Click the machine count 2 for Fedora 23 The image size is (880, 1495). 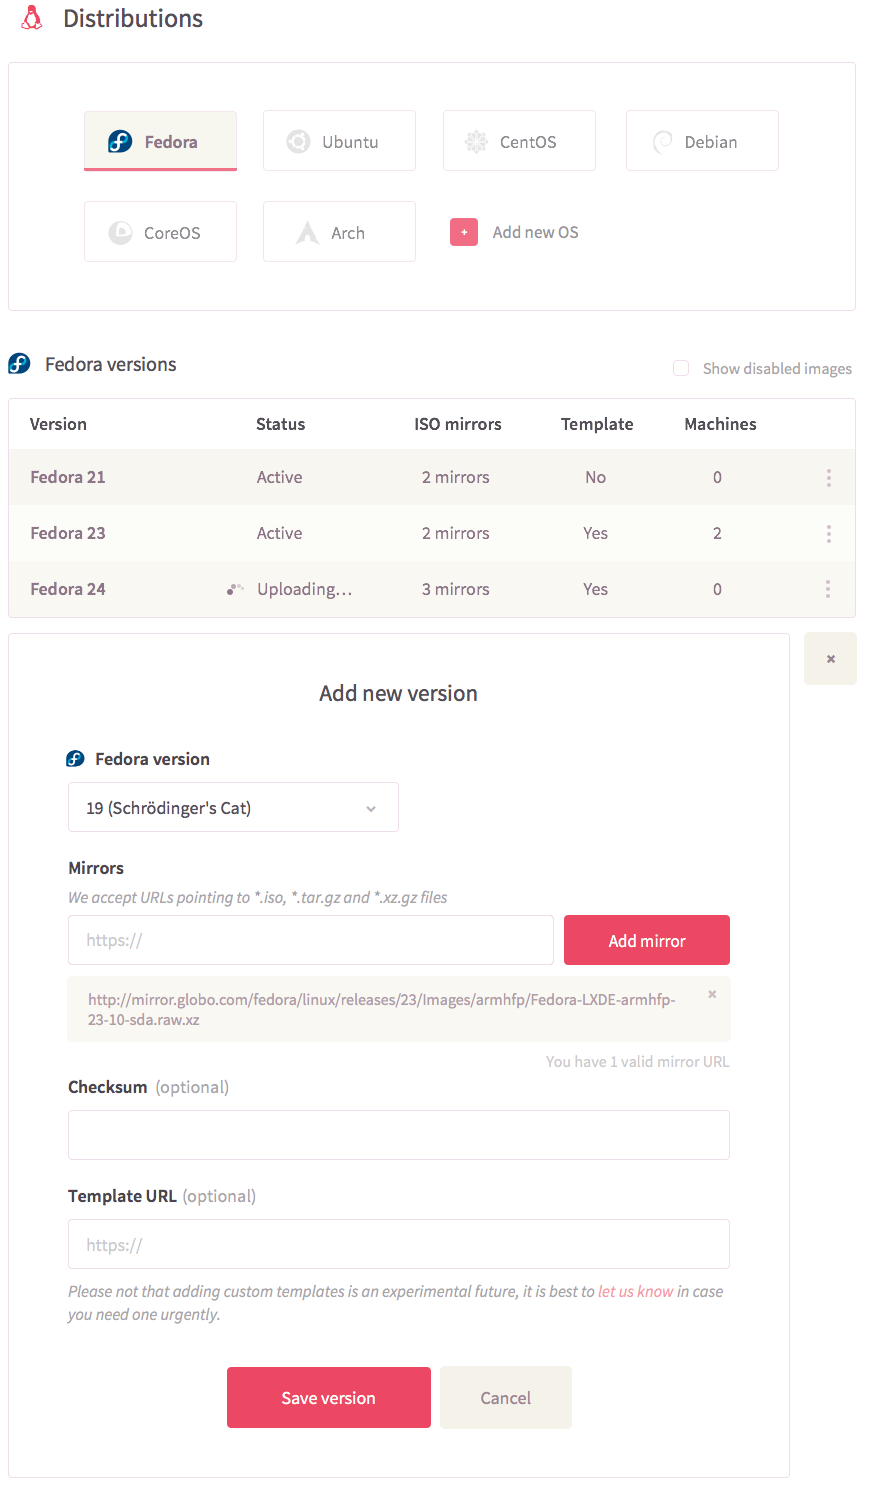pyautogui.click(x=717, y=533)
